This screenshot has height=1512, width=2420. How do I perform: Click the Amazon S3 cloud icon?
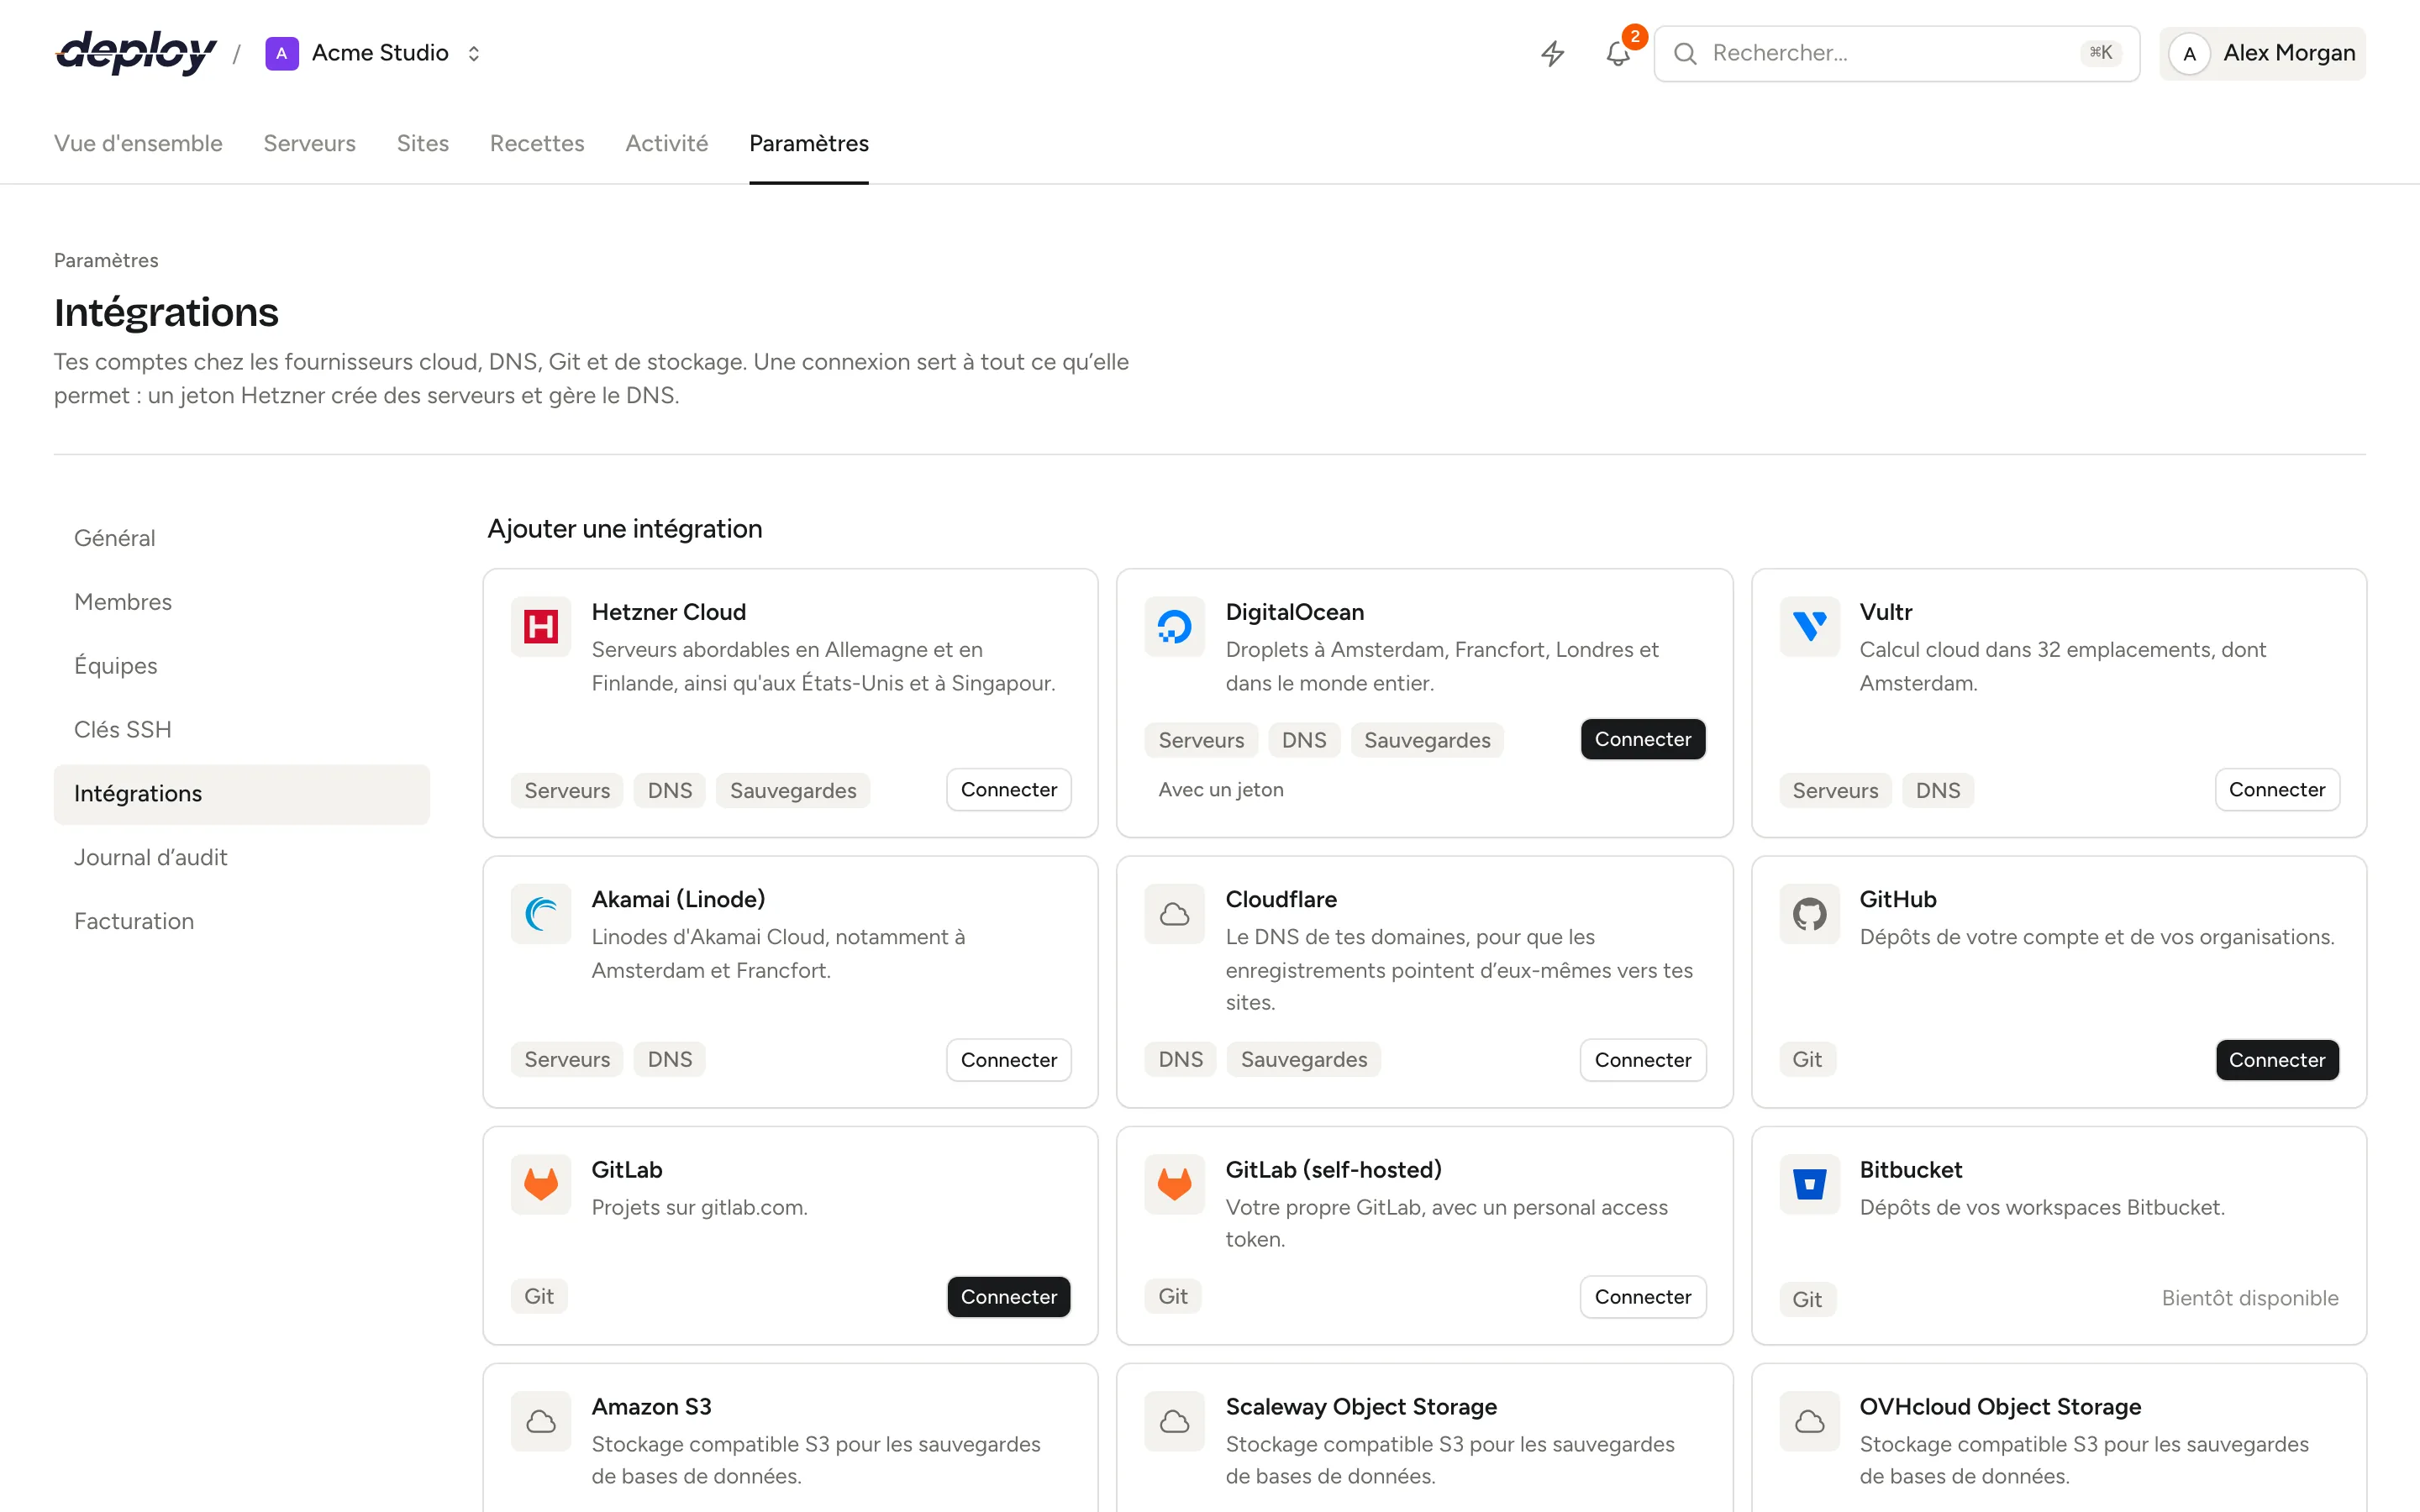click(x=541, y=1421)
